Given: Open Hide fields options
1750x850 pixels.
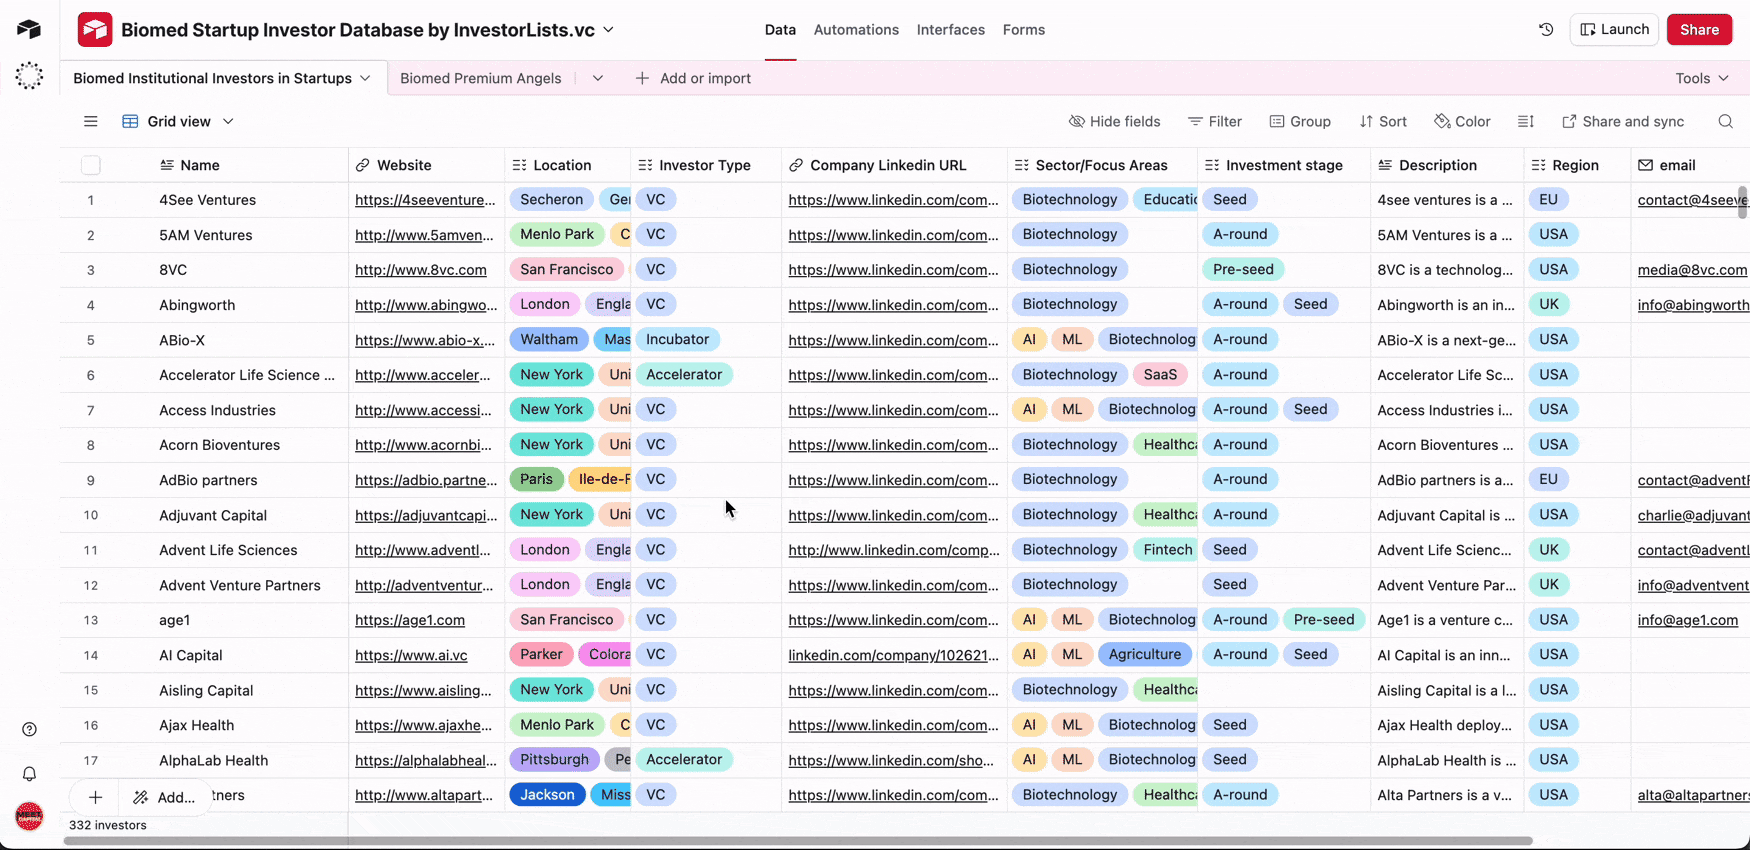Looking at the screenshot, I should tap(1114, 121).
